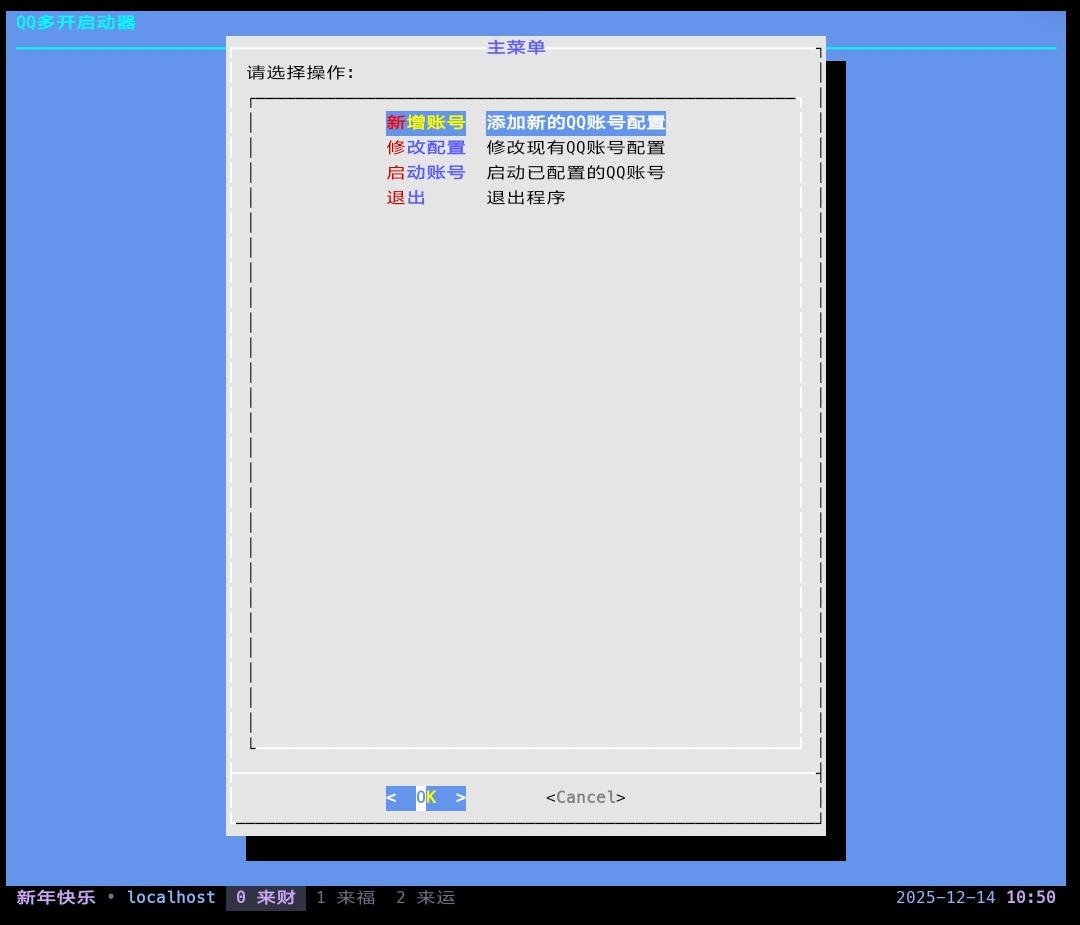Select the 启动账号 option
This screenshot has height=925, width=1080.
point(426,173)
